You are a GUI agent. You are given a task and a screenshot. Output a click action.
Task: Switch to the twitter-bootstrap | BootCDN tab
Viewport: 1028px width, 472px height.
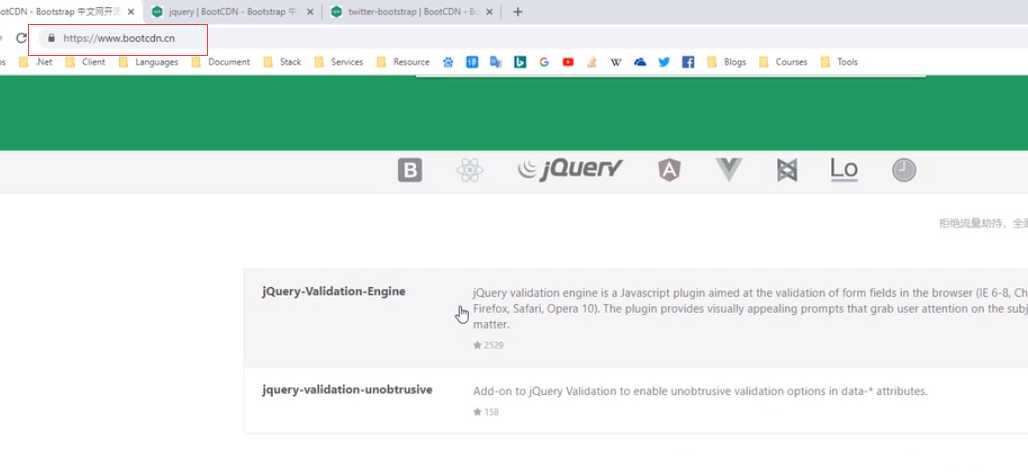tap(411, 12)
